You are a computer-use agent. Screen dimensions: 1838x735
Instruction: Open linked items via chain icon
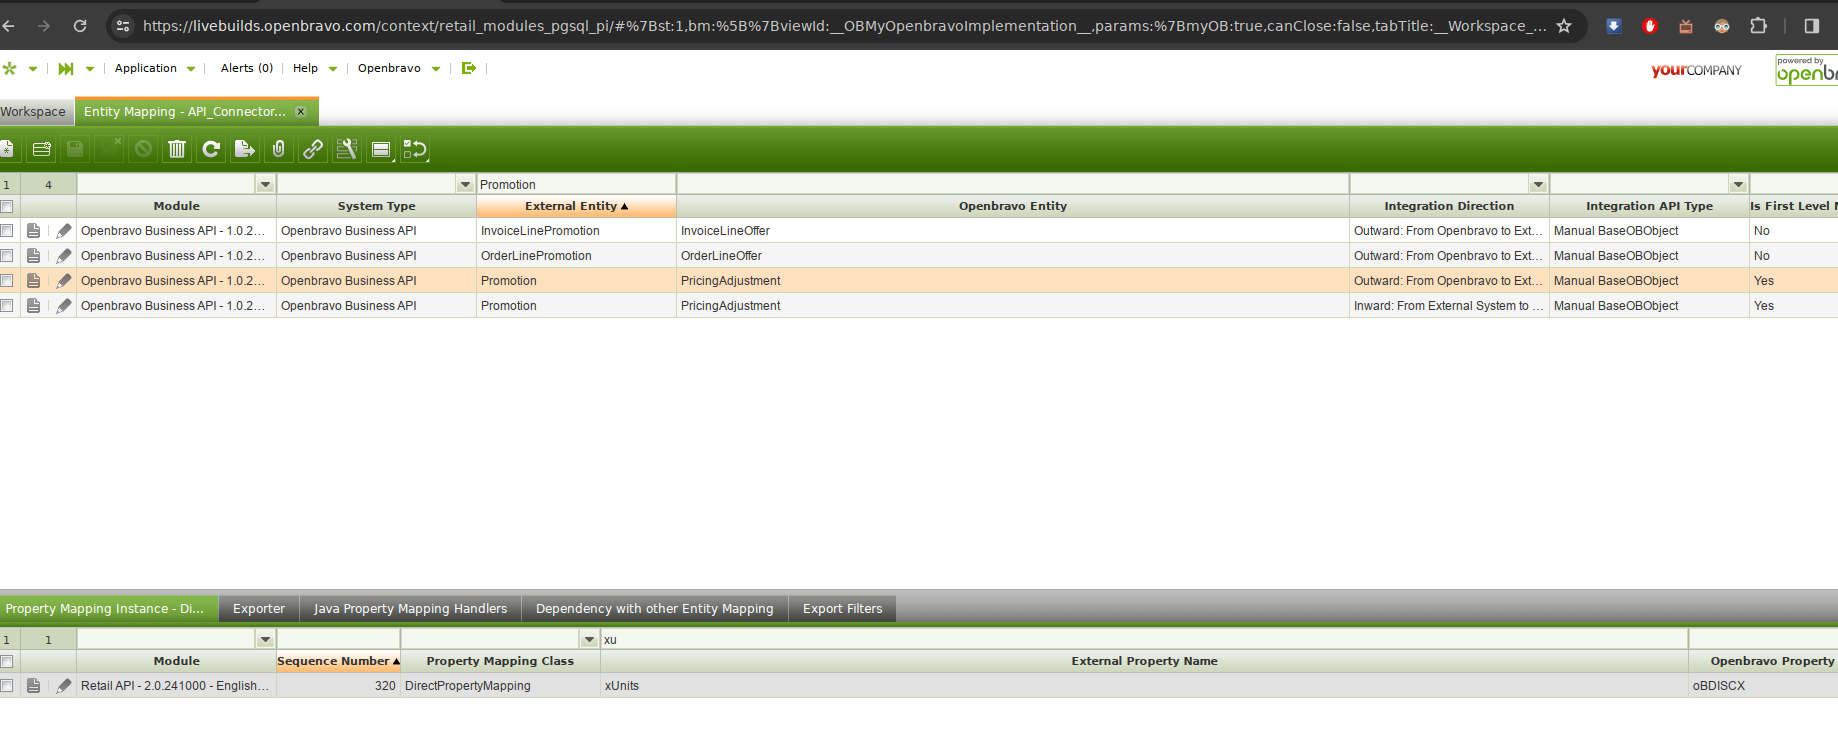click(x=313, y=149)
